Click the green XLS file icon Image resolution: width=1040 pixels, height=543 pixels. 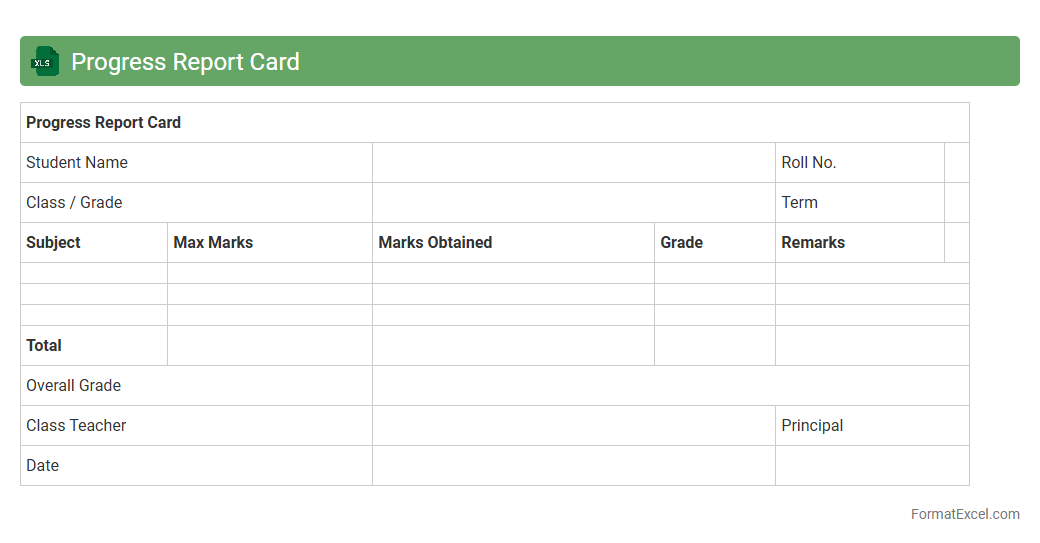[45, 61]
